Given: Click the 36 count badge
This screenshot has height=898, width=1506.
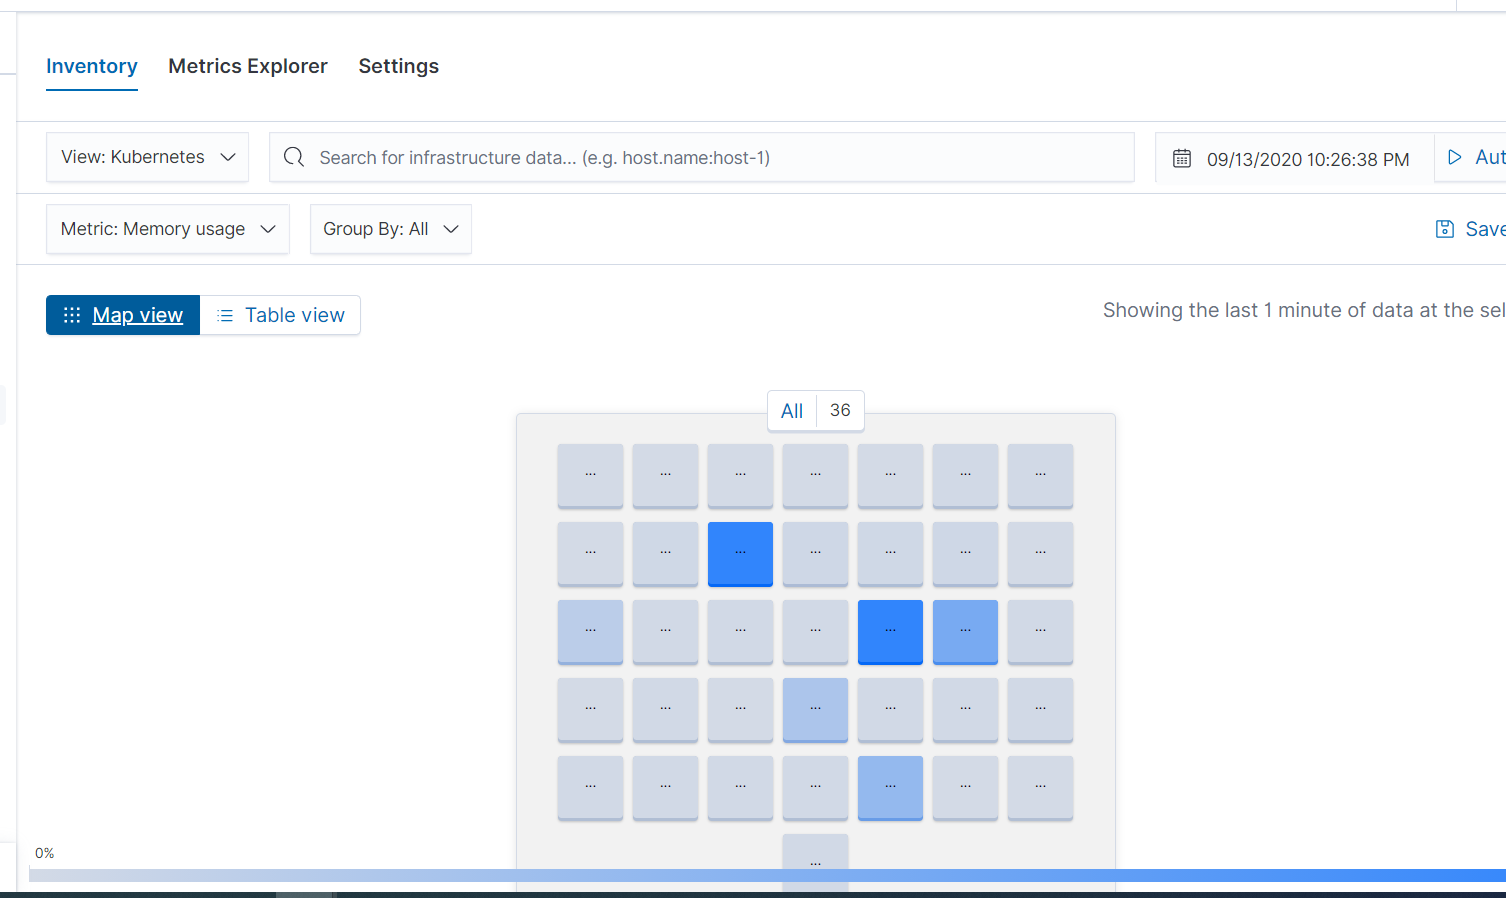Looking at the screenshot, I should coord(840,411).
